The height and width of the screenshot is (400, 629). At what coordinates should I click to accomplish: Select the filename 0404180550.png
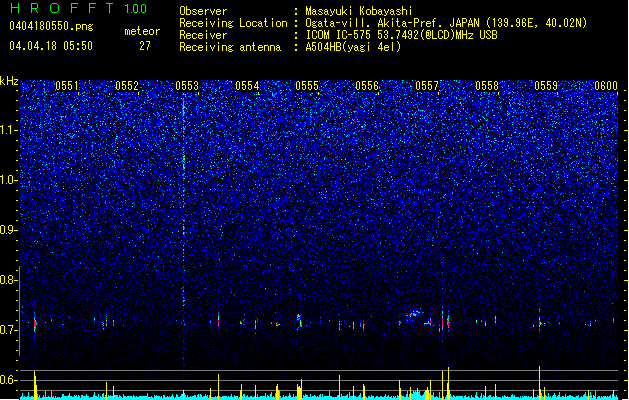(x=51, y=26)
